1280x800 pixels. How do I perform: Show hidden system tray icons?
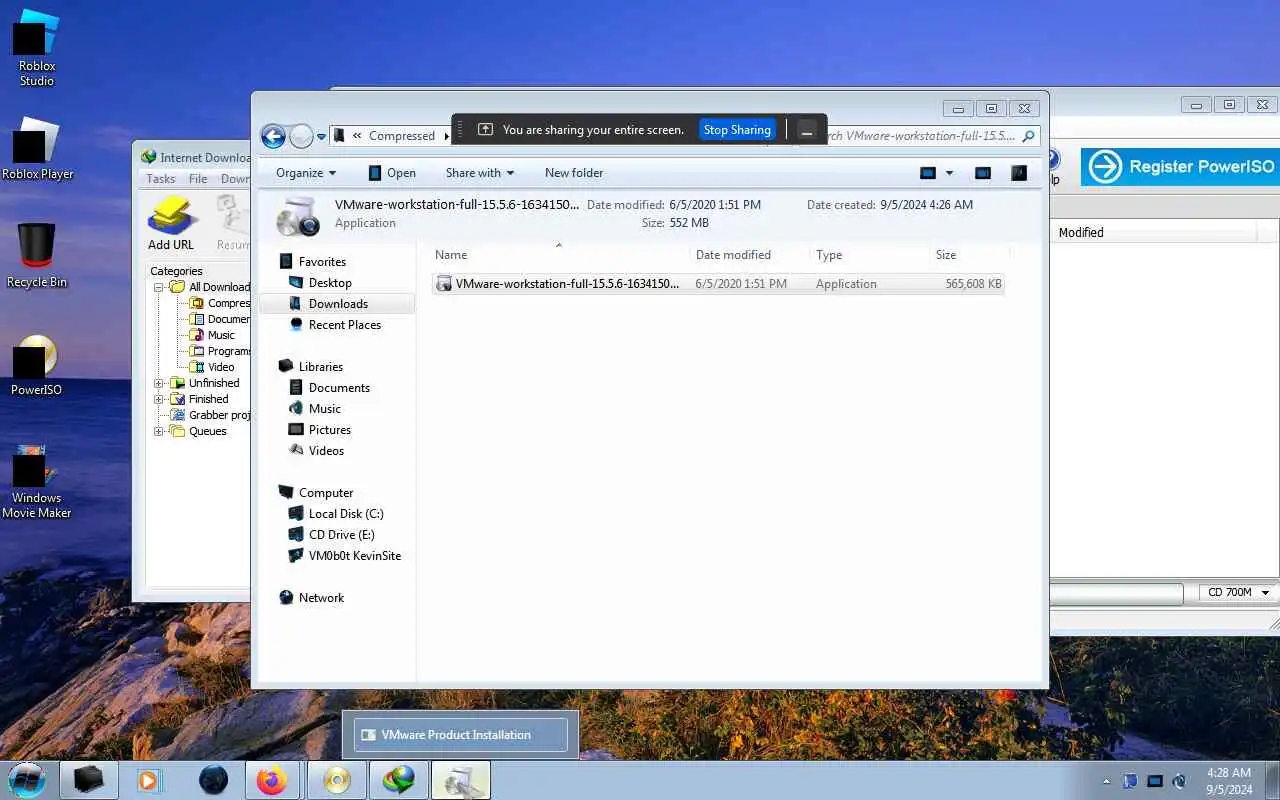[x=1105, y=781]
